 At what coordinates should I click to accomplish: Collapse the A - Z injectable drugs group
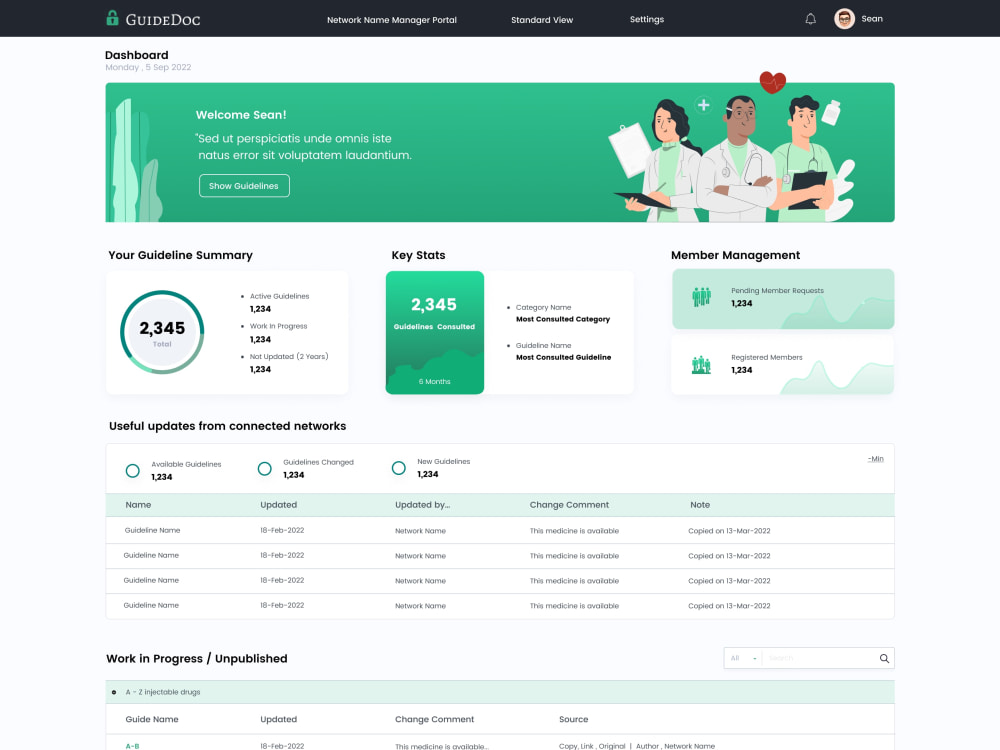tap(114, 692)
